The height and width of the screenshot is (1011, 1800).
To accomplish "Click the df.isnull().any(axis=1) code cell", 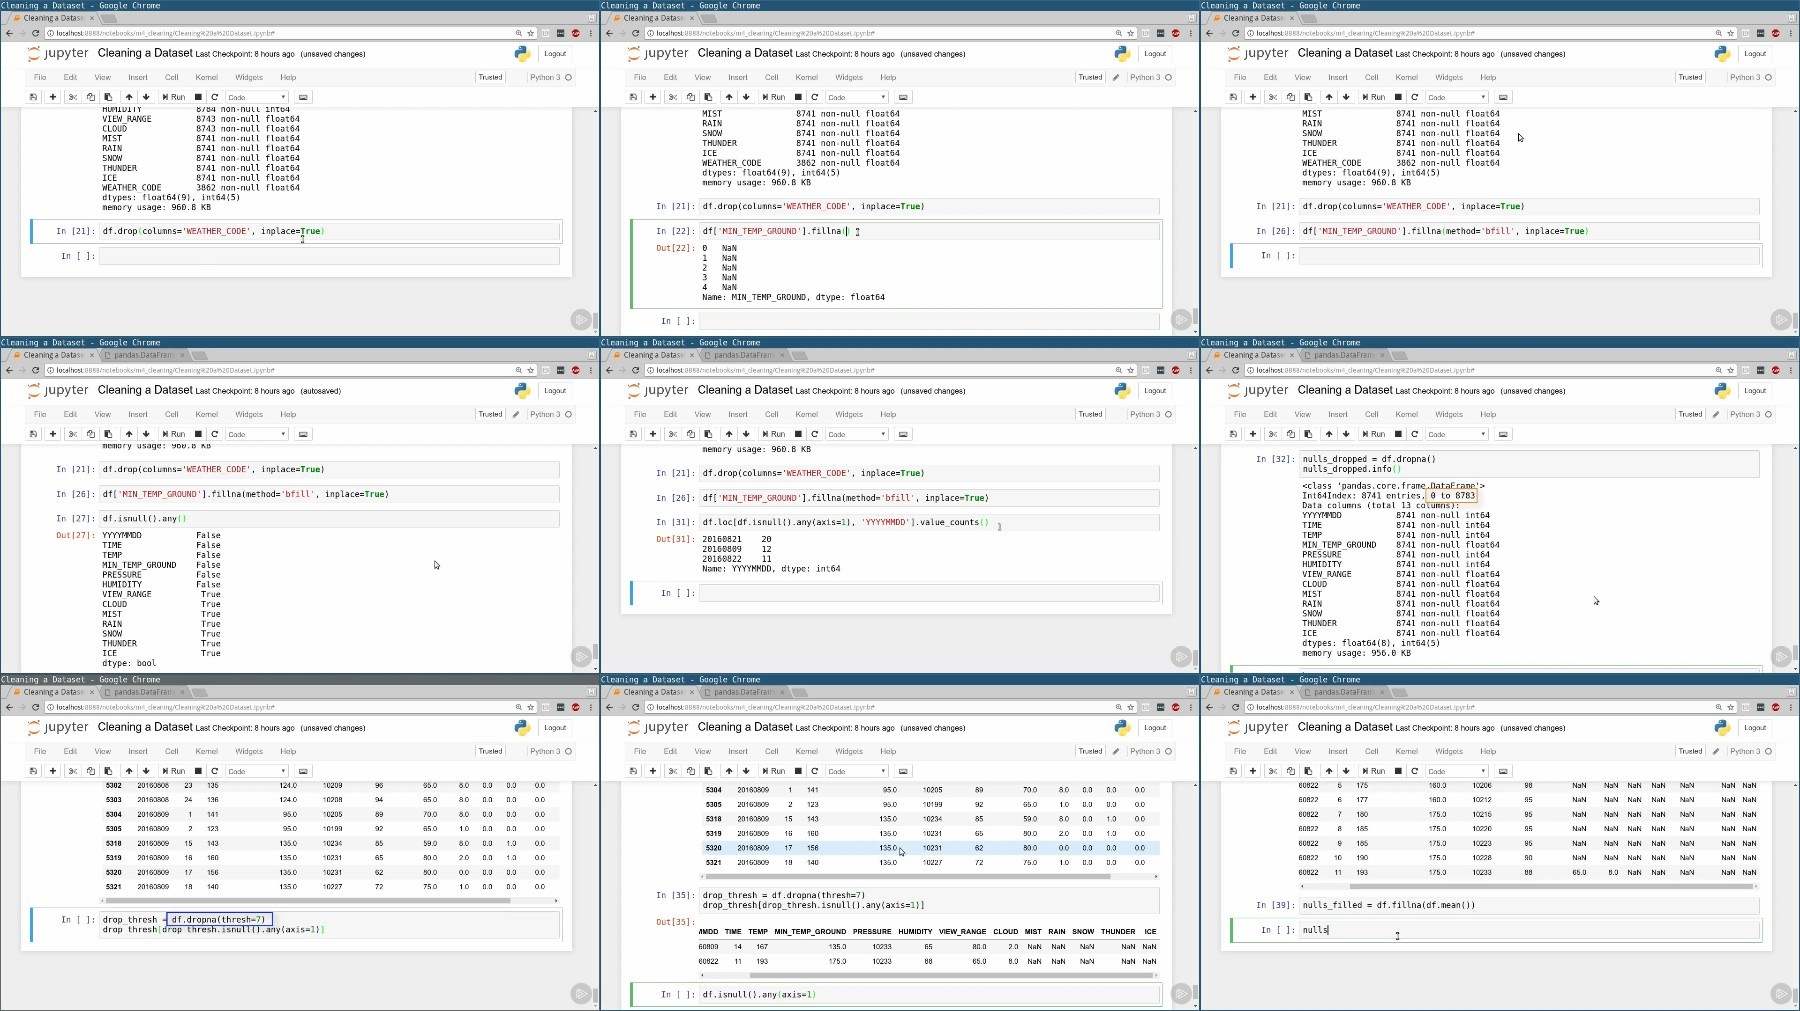I will [x=929, y=994].
